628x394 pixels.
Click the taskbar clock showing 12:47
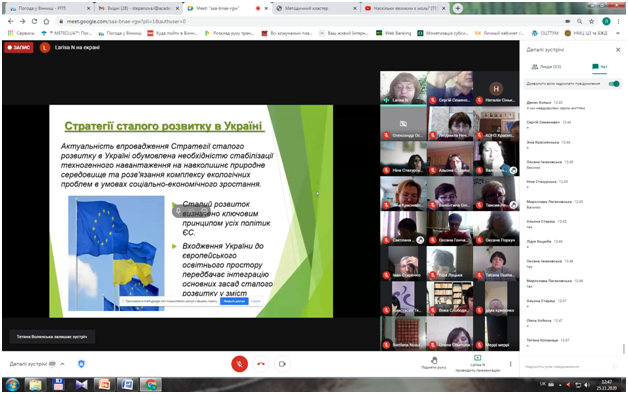pyautogui.click(x=606, y=385)
